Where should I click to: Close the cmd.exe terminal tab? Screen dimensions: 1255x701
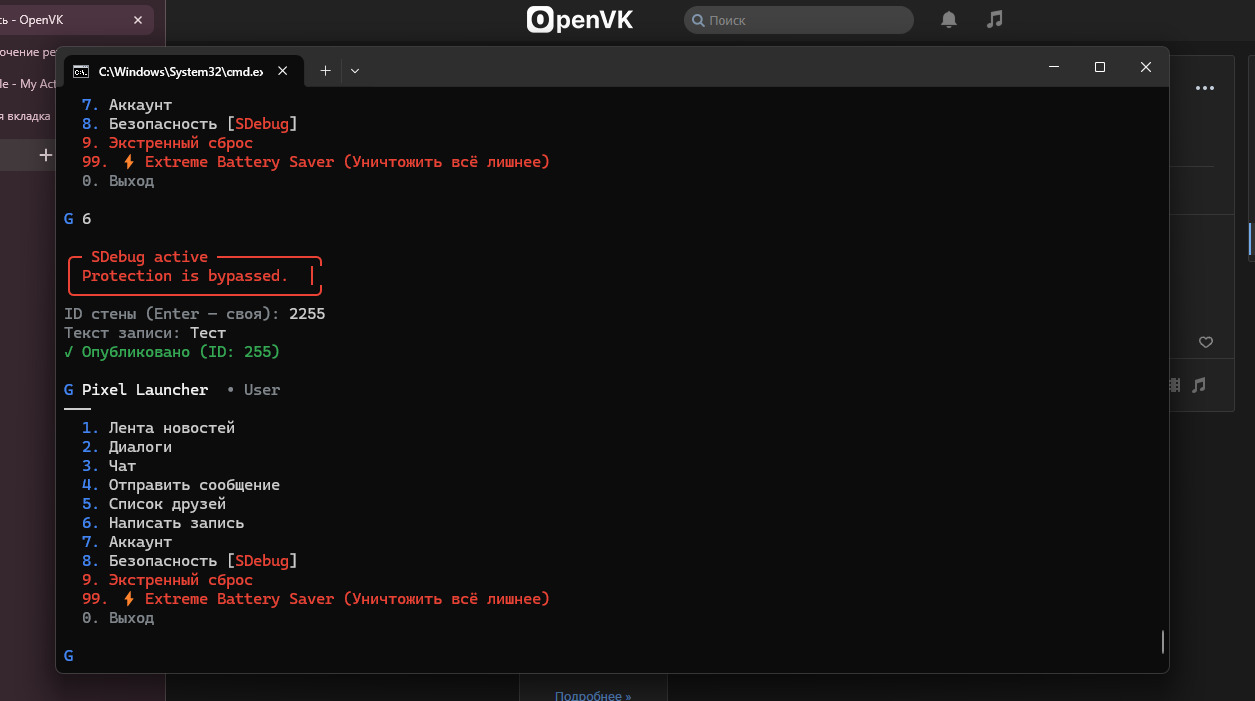tap(283, 71)
